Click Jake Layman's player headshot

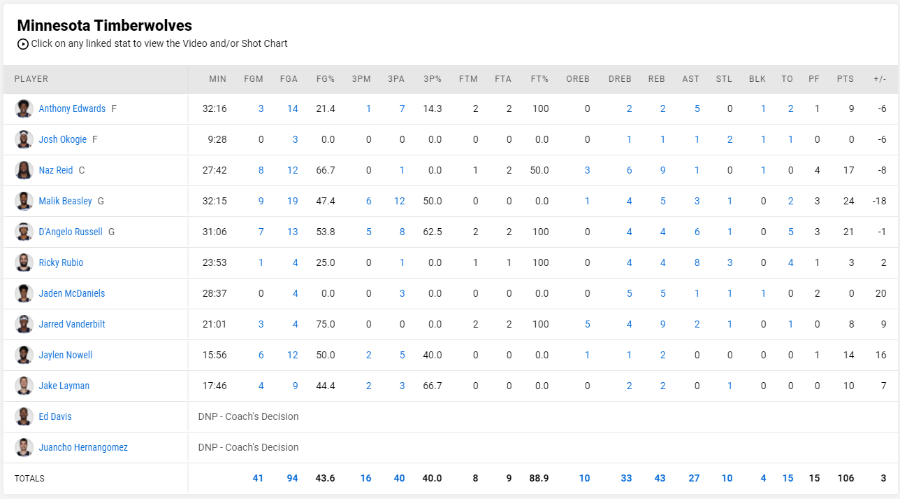[x=24, y=385]
